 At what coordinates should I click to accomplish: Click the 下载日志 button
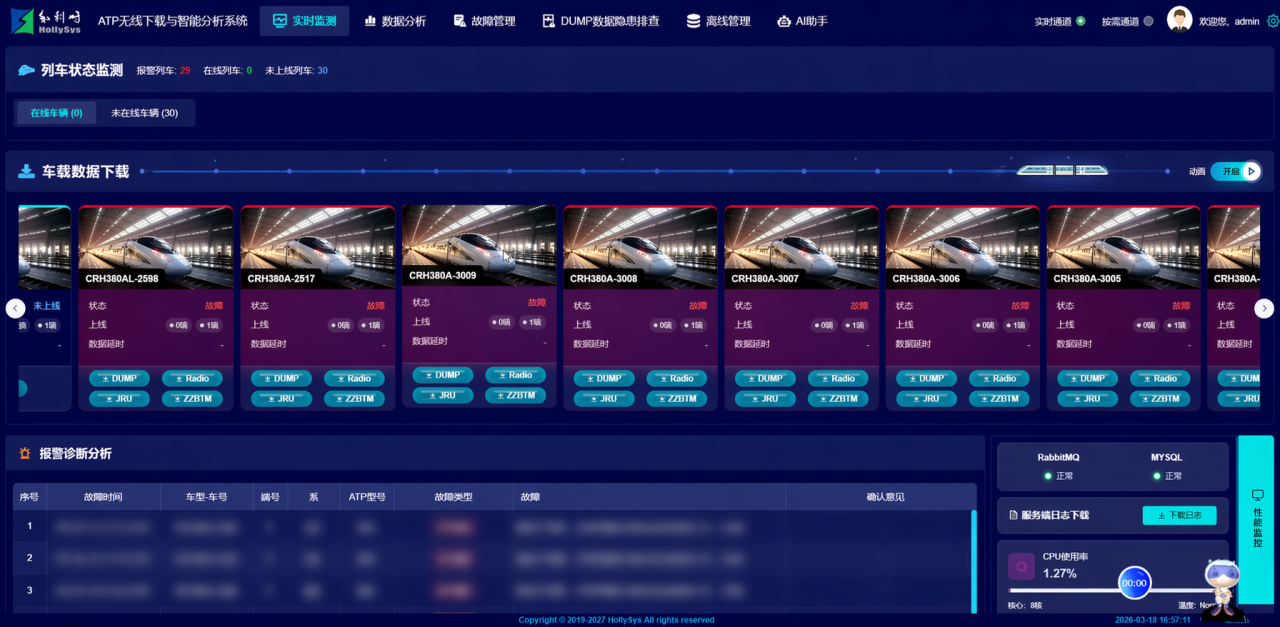click(x=1179, y=515)
